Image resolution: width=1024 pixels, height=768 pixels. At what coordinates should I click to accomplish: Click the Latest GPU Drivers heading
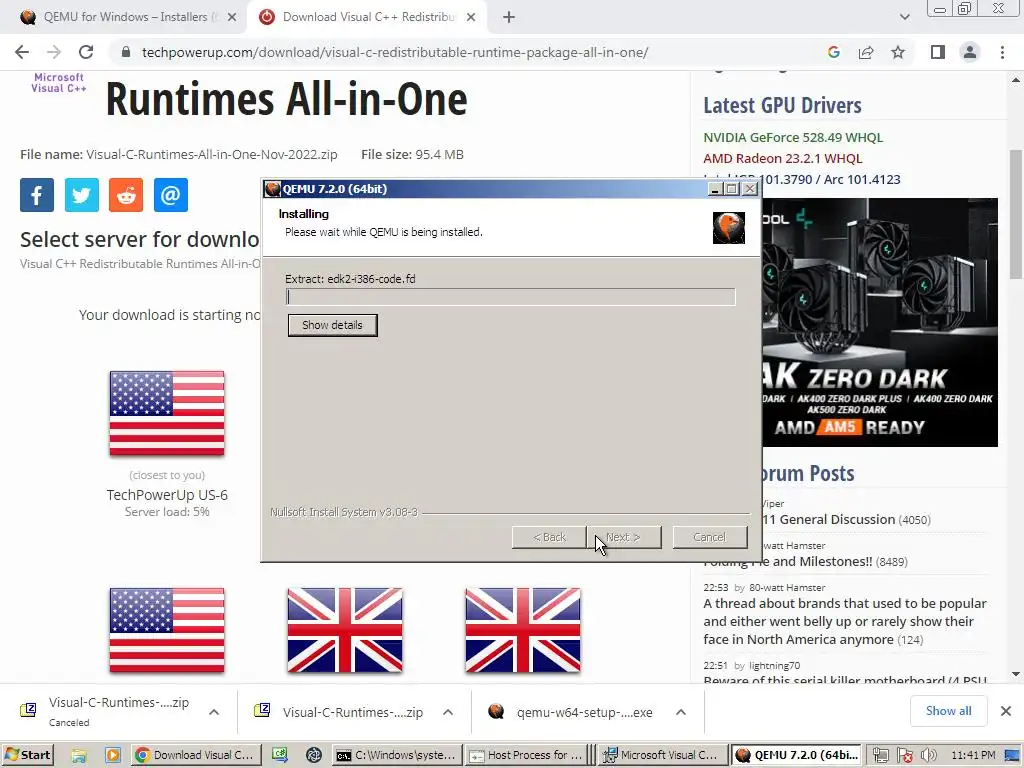tap(782, 105)
